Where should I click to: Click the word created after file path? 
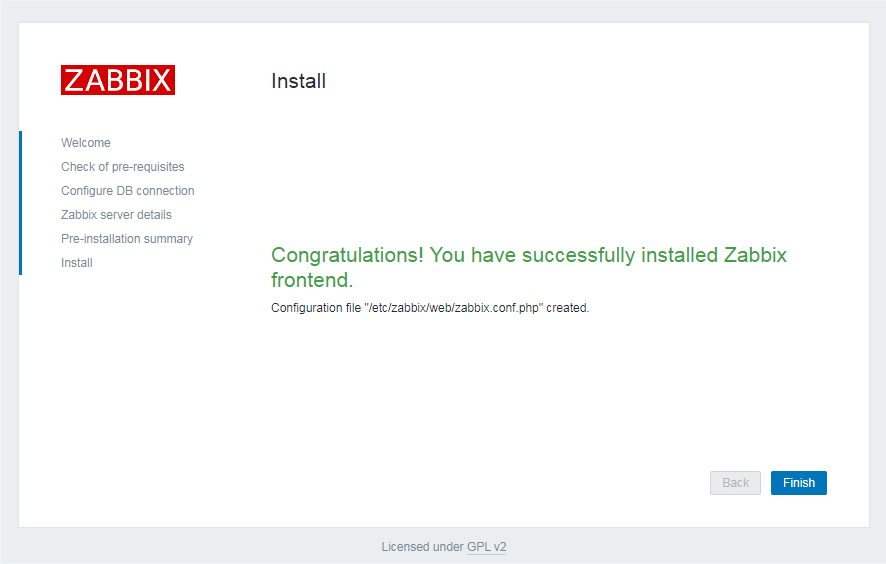tap(567, 308)
